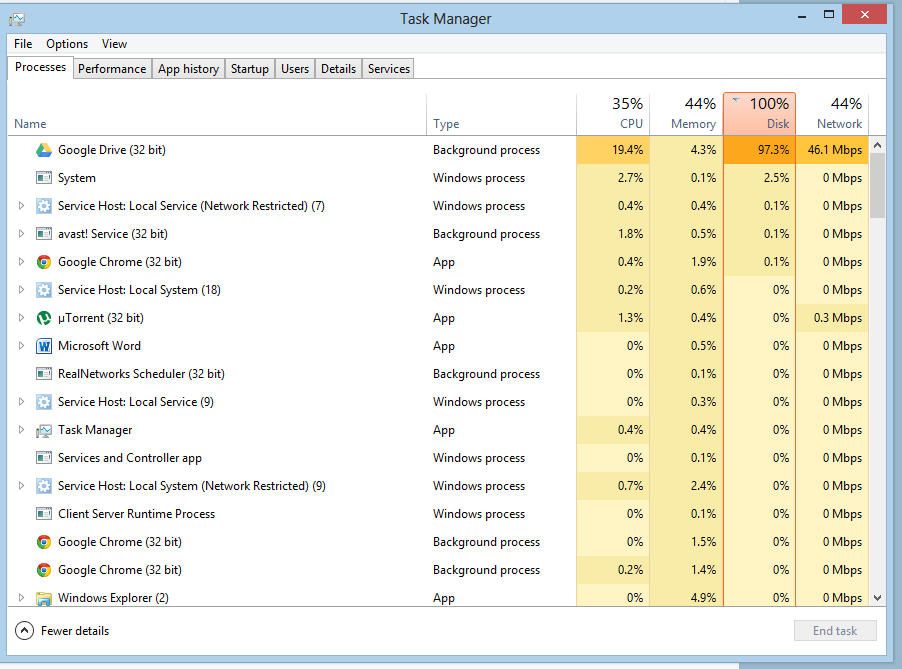Viewport: 902px width, 669px height.
Task: Click the gear icon of Service Host: Local System (Network Restricted) (9)
Action: [x=44, y=486]
